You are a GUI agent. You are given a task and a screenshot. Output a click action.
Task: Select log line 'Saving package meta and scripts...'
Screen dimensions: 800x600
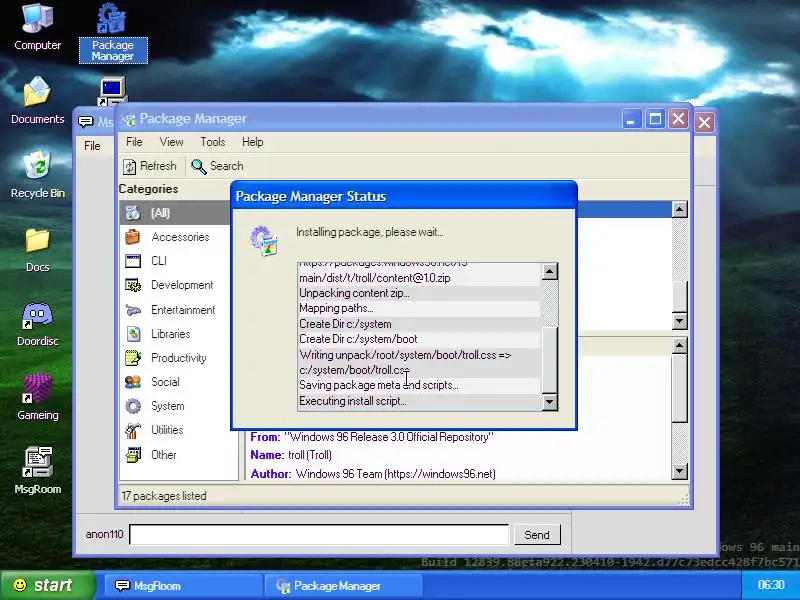pos(419,385)
